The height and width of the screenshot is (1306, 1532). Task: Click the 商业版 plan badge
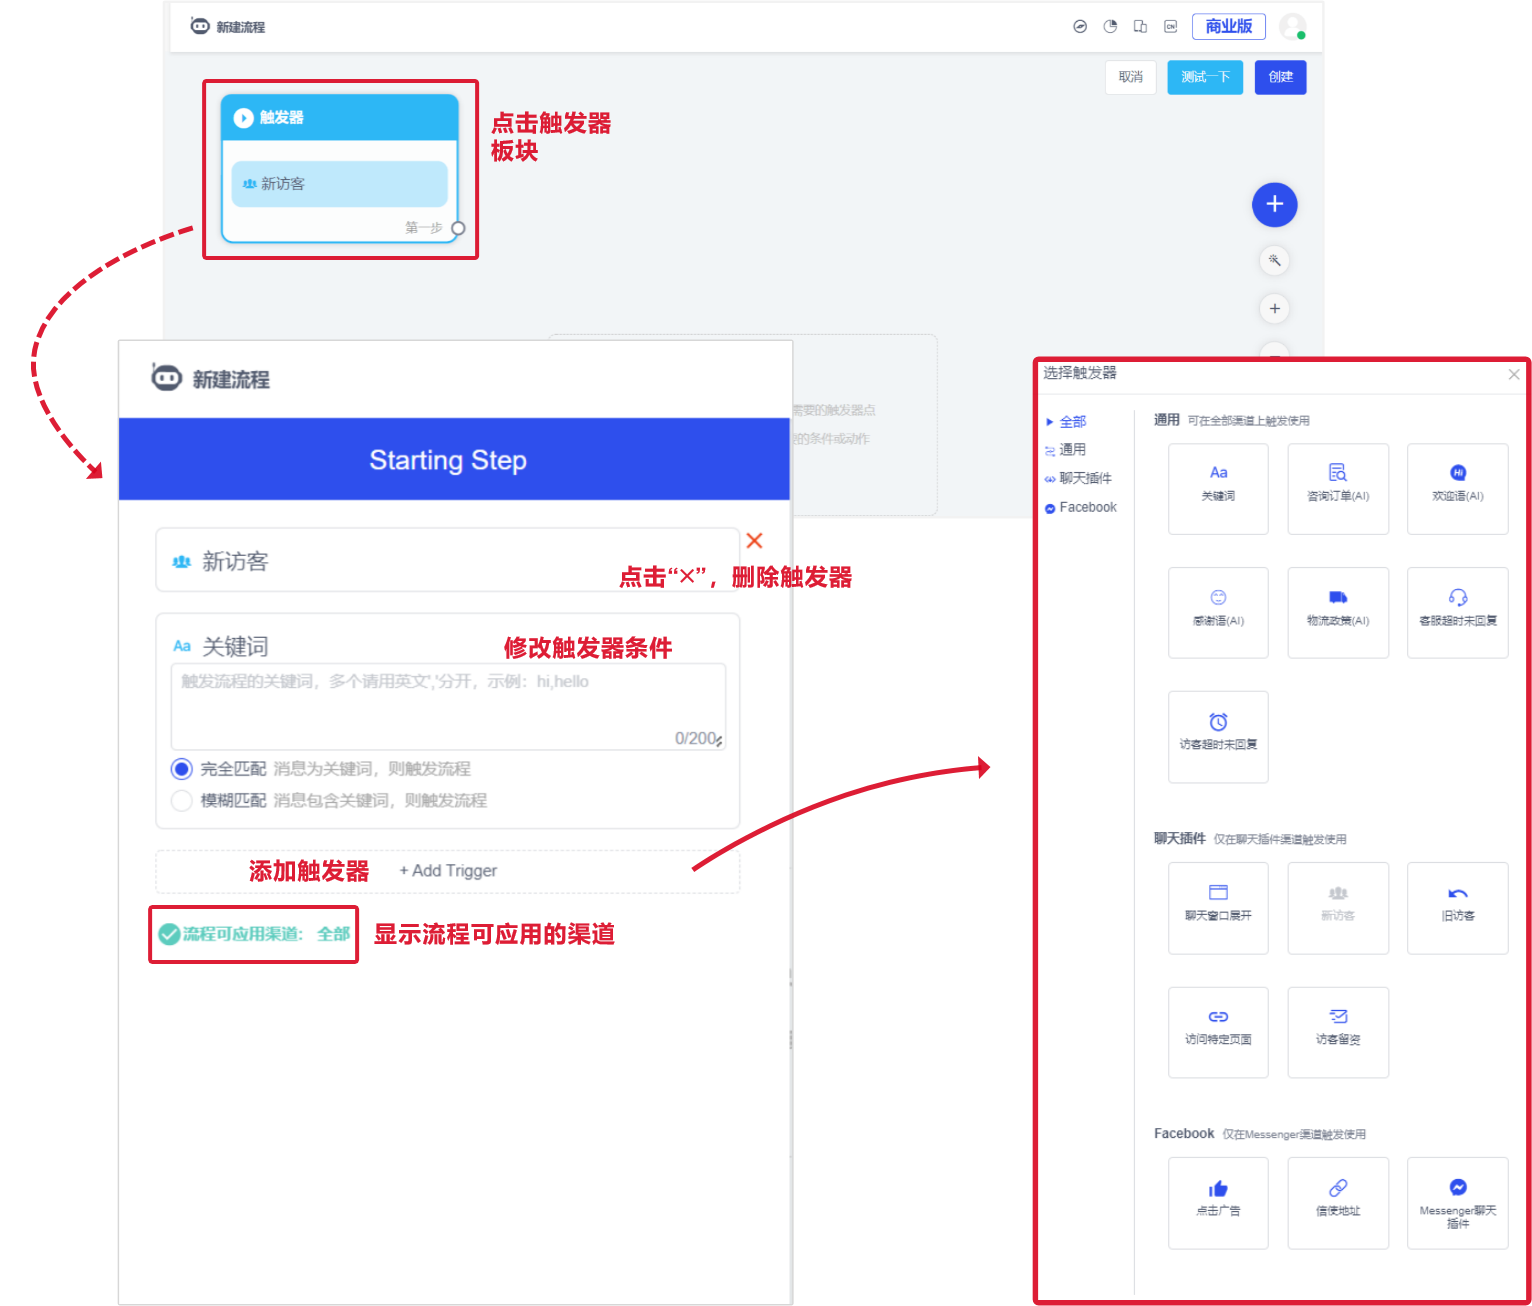pyautogui.click(x=1229, y=26)
